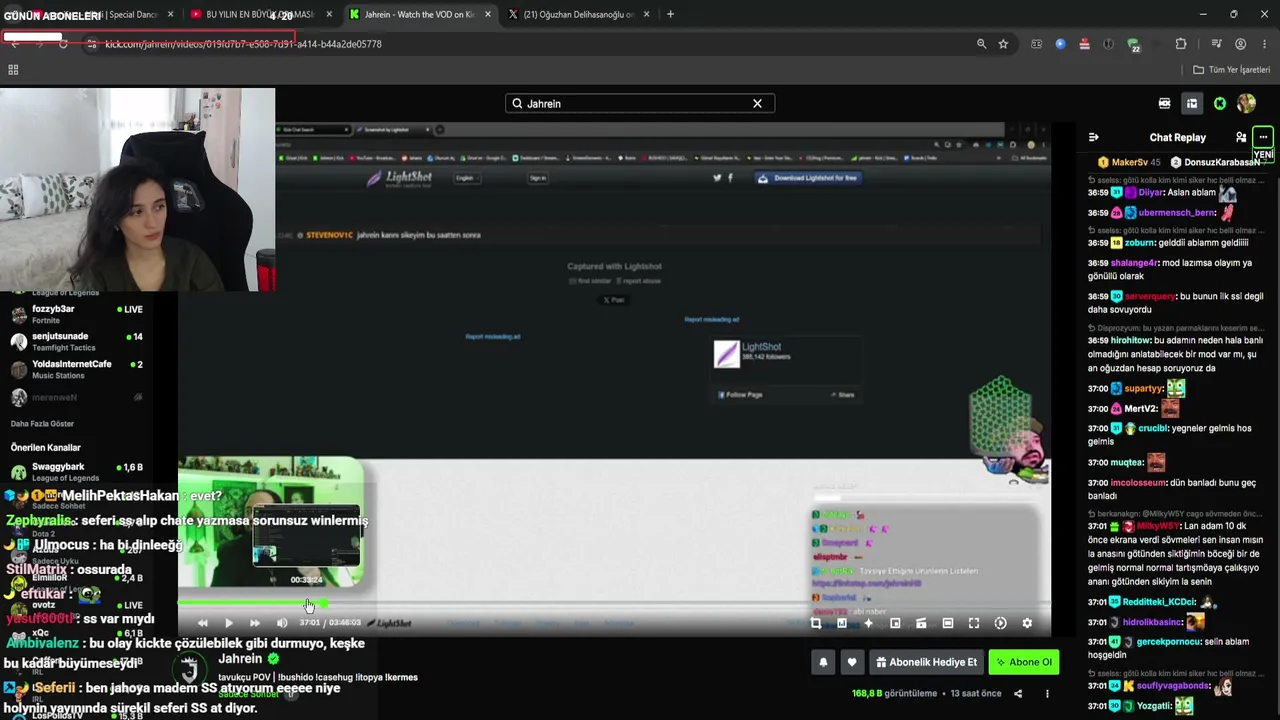1280x720 pixels.
Task: Bookmark this page with the star icon
Action: pyautogui.click(x=1003, y=44)
